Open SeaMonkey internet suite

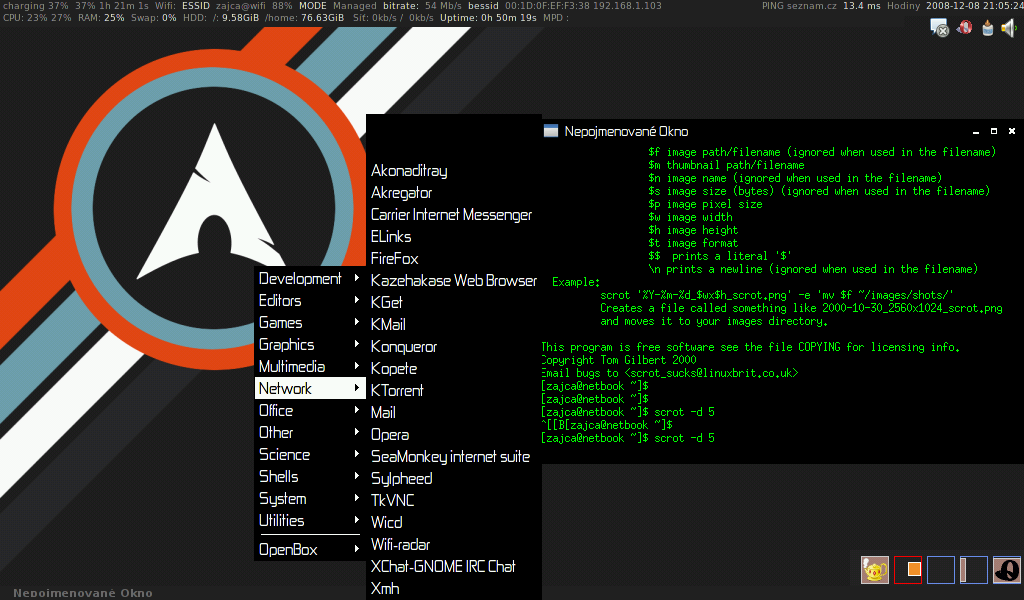(454, 456)
